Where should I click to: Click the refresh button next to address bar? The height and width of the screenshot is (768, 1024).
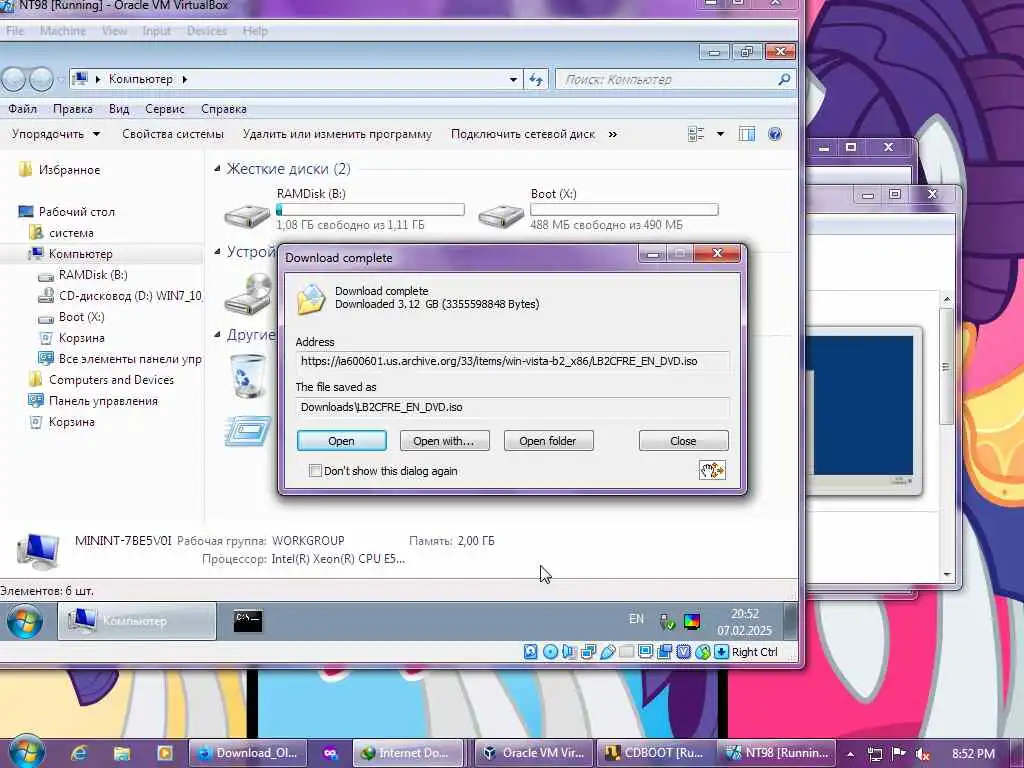click(x=536, y=80)
